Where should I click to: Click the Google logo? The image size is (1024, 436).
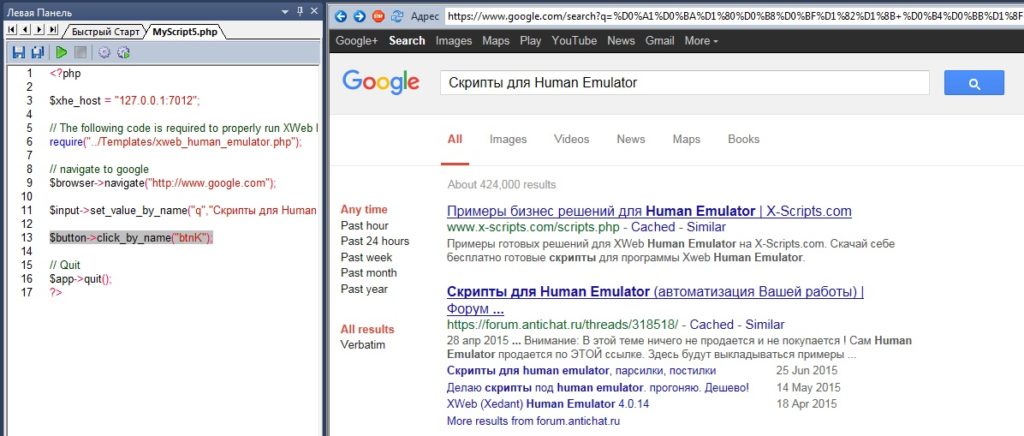tap(381, 82)
